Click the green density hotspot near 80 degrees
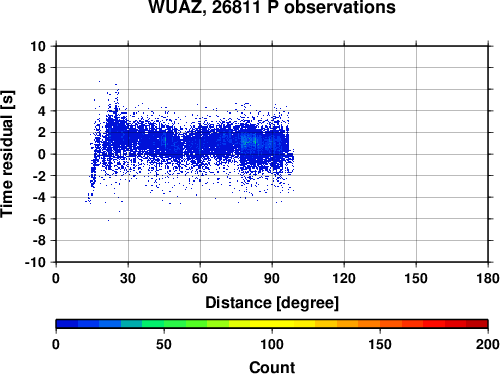500x374 pixels. click(x=246, y=141)
